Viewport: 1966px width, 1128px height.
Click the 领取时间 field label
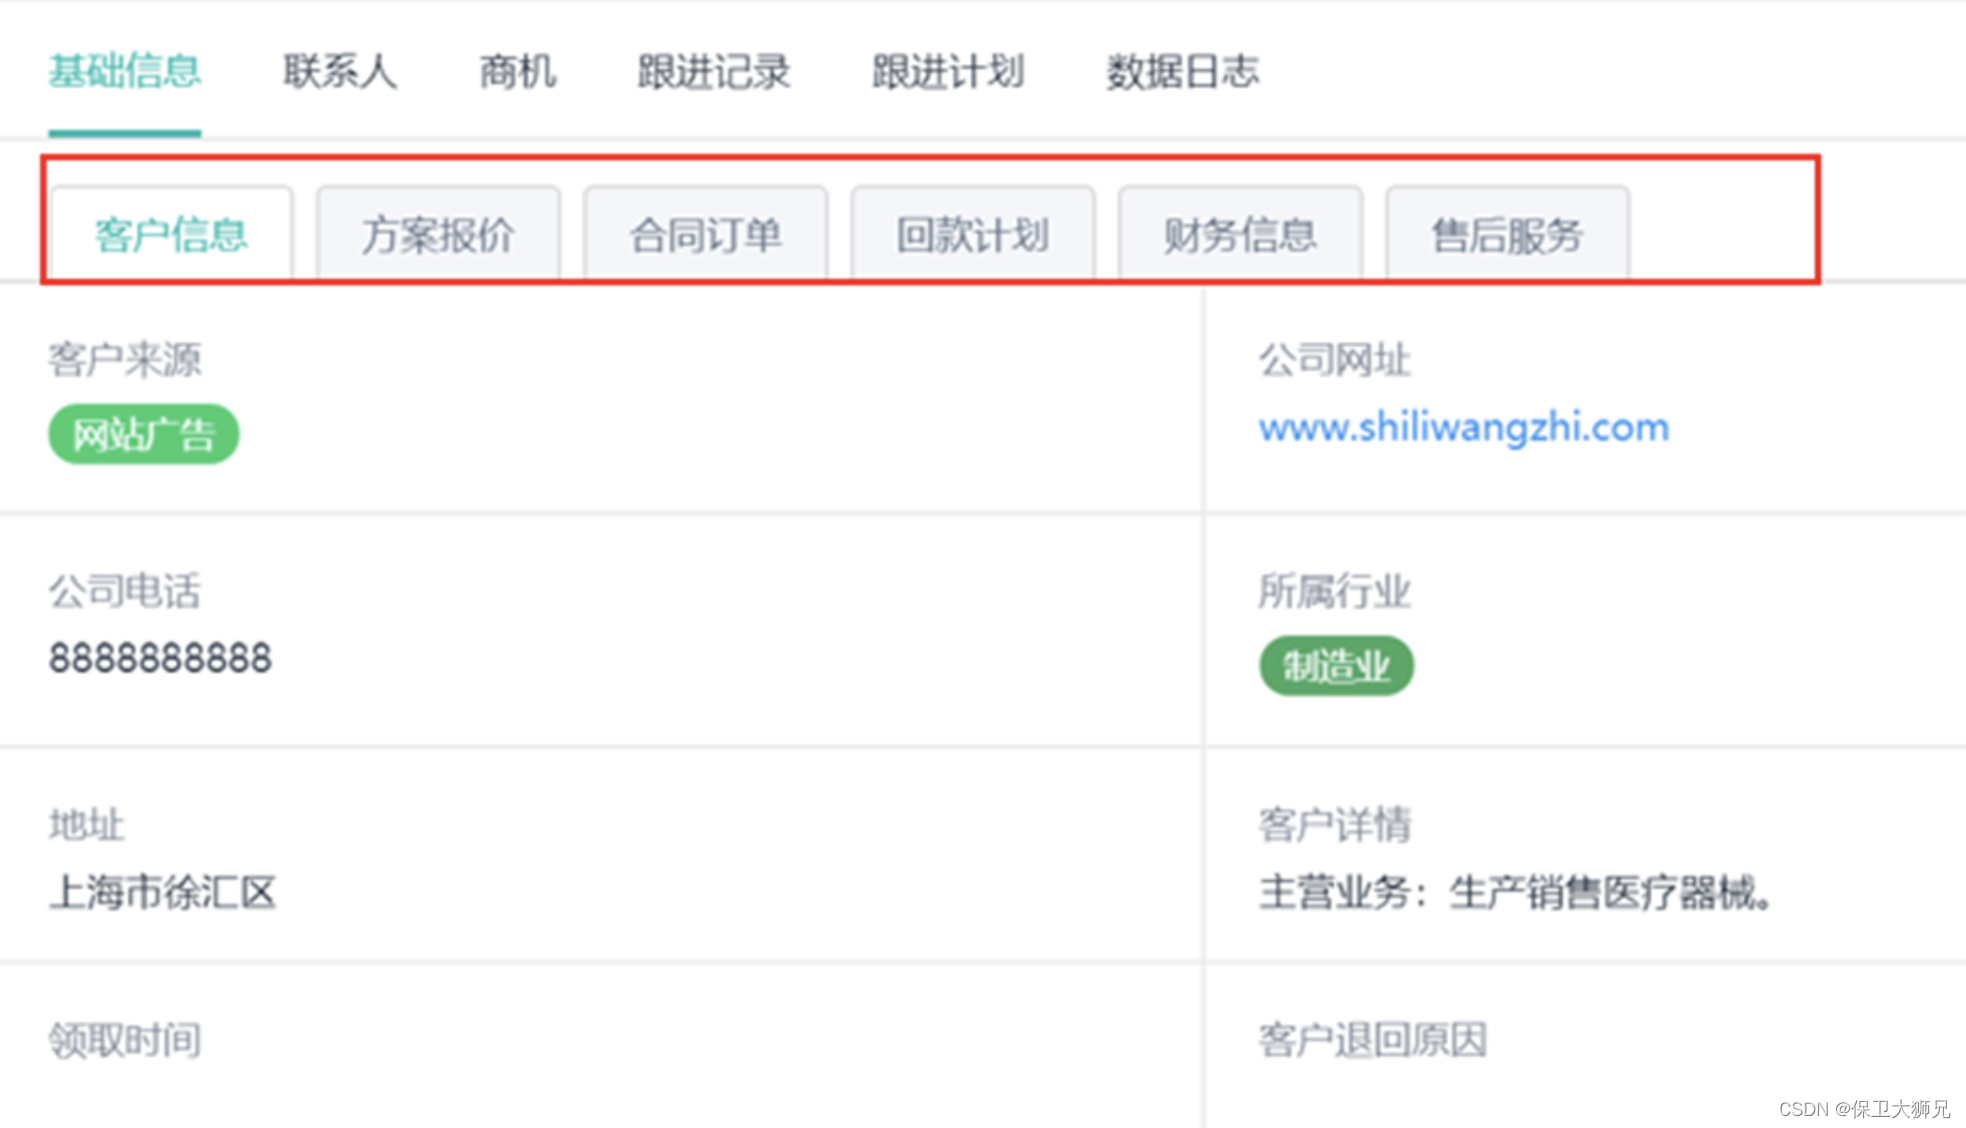[x=125, y=1041]
